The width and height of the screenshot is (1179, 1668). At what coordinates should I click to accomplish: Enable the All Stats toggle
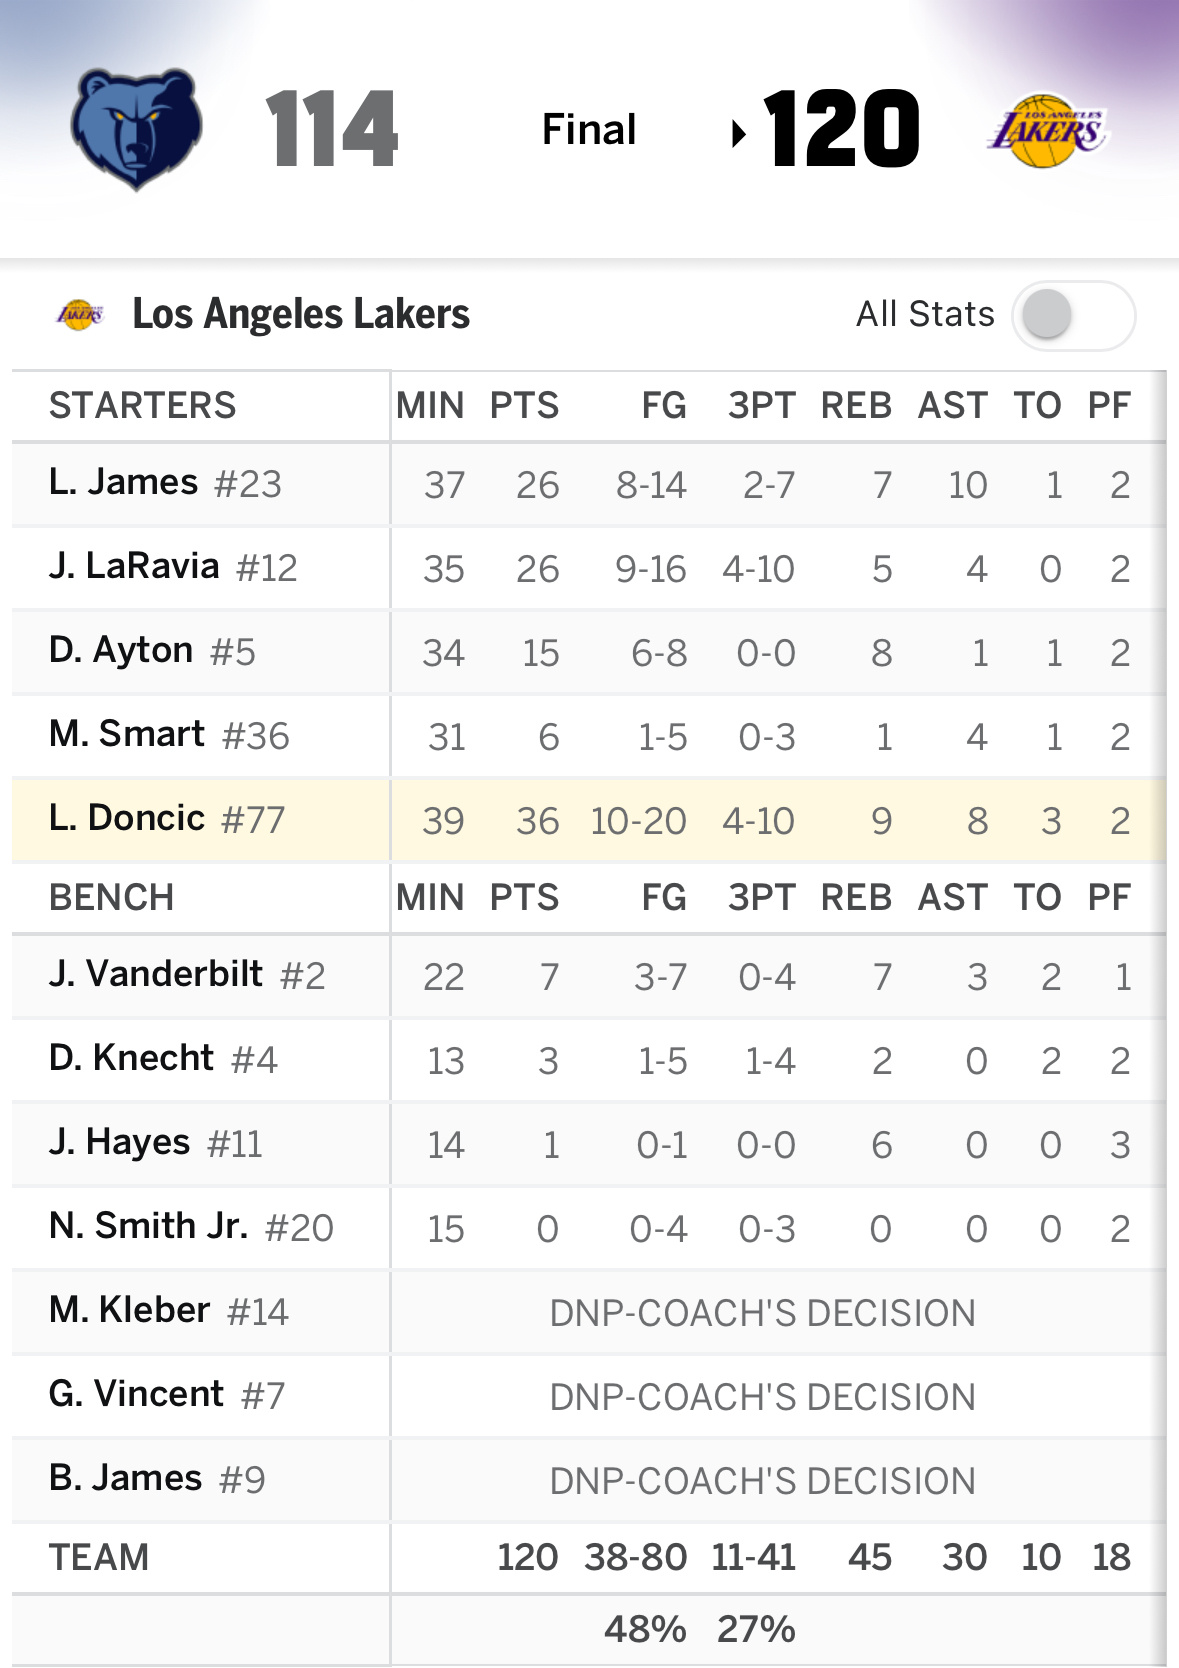pos(1073,315)
